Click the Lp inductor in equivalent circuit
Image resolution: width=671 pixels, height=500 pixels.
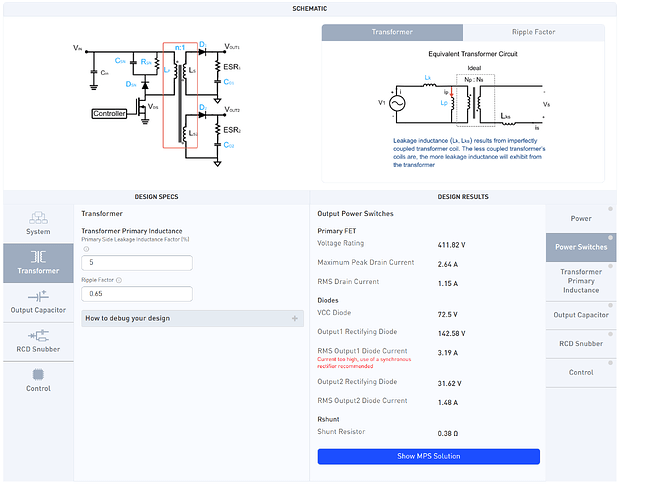(x=453, y=103)
